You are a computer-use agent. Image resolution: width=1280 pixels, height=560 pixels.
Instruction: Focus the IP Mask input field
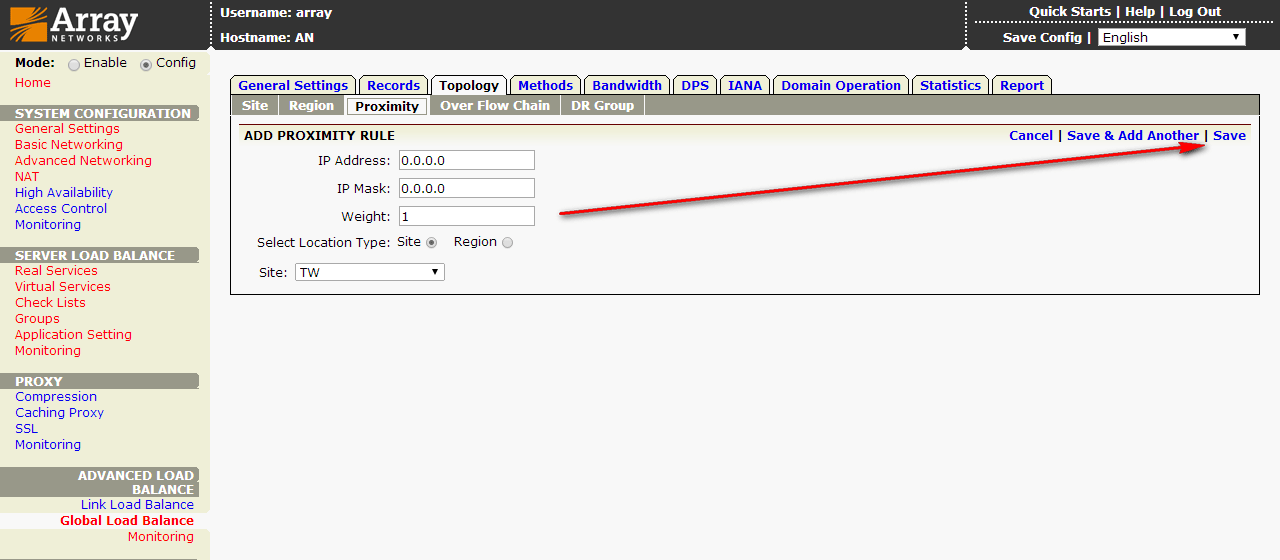467,188
